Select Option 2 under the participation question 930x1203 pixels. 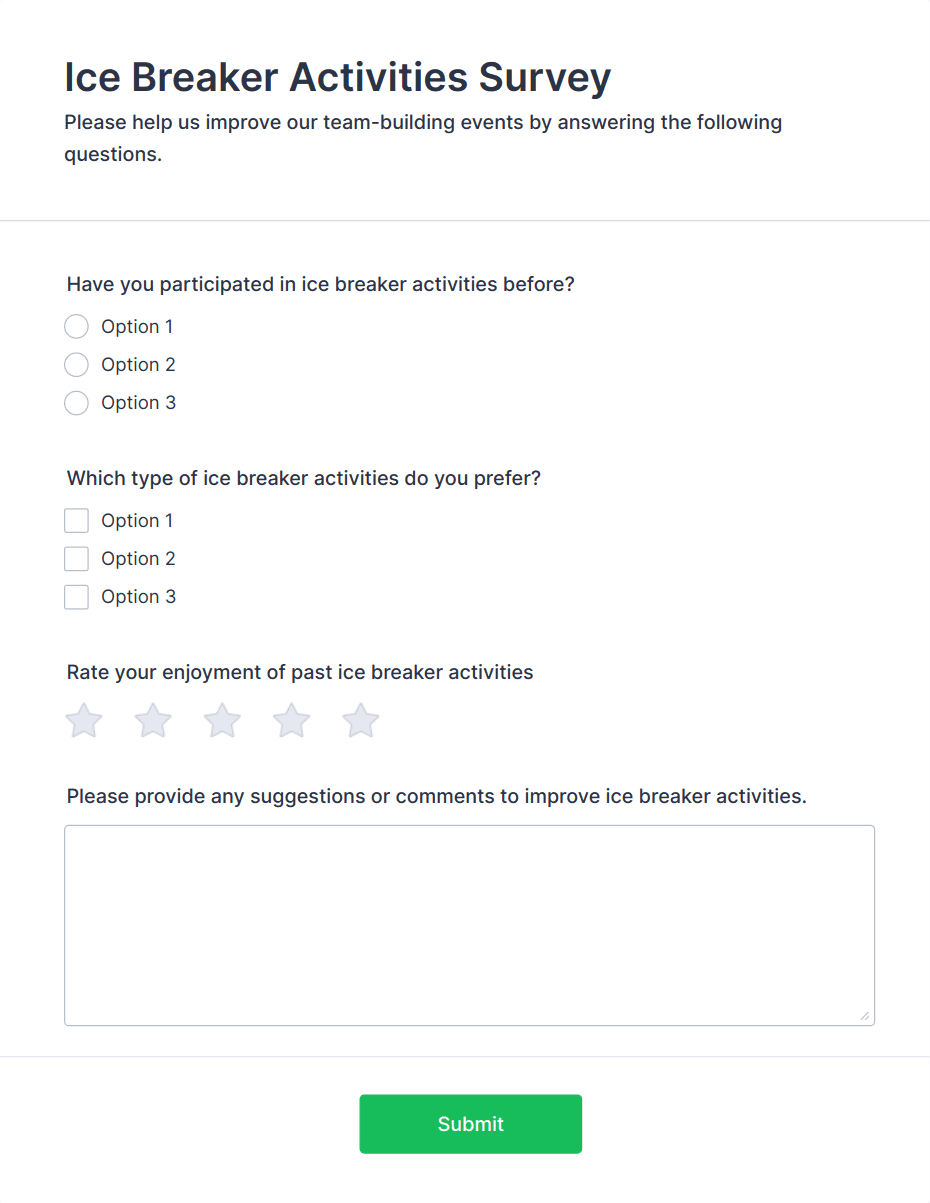coord(76,364)
